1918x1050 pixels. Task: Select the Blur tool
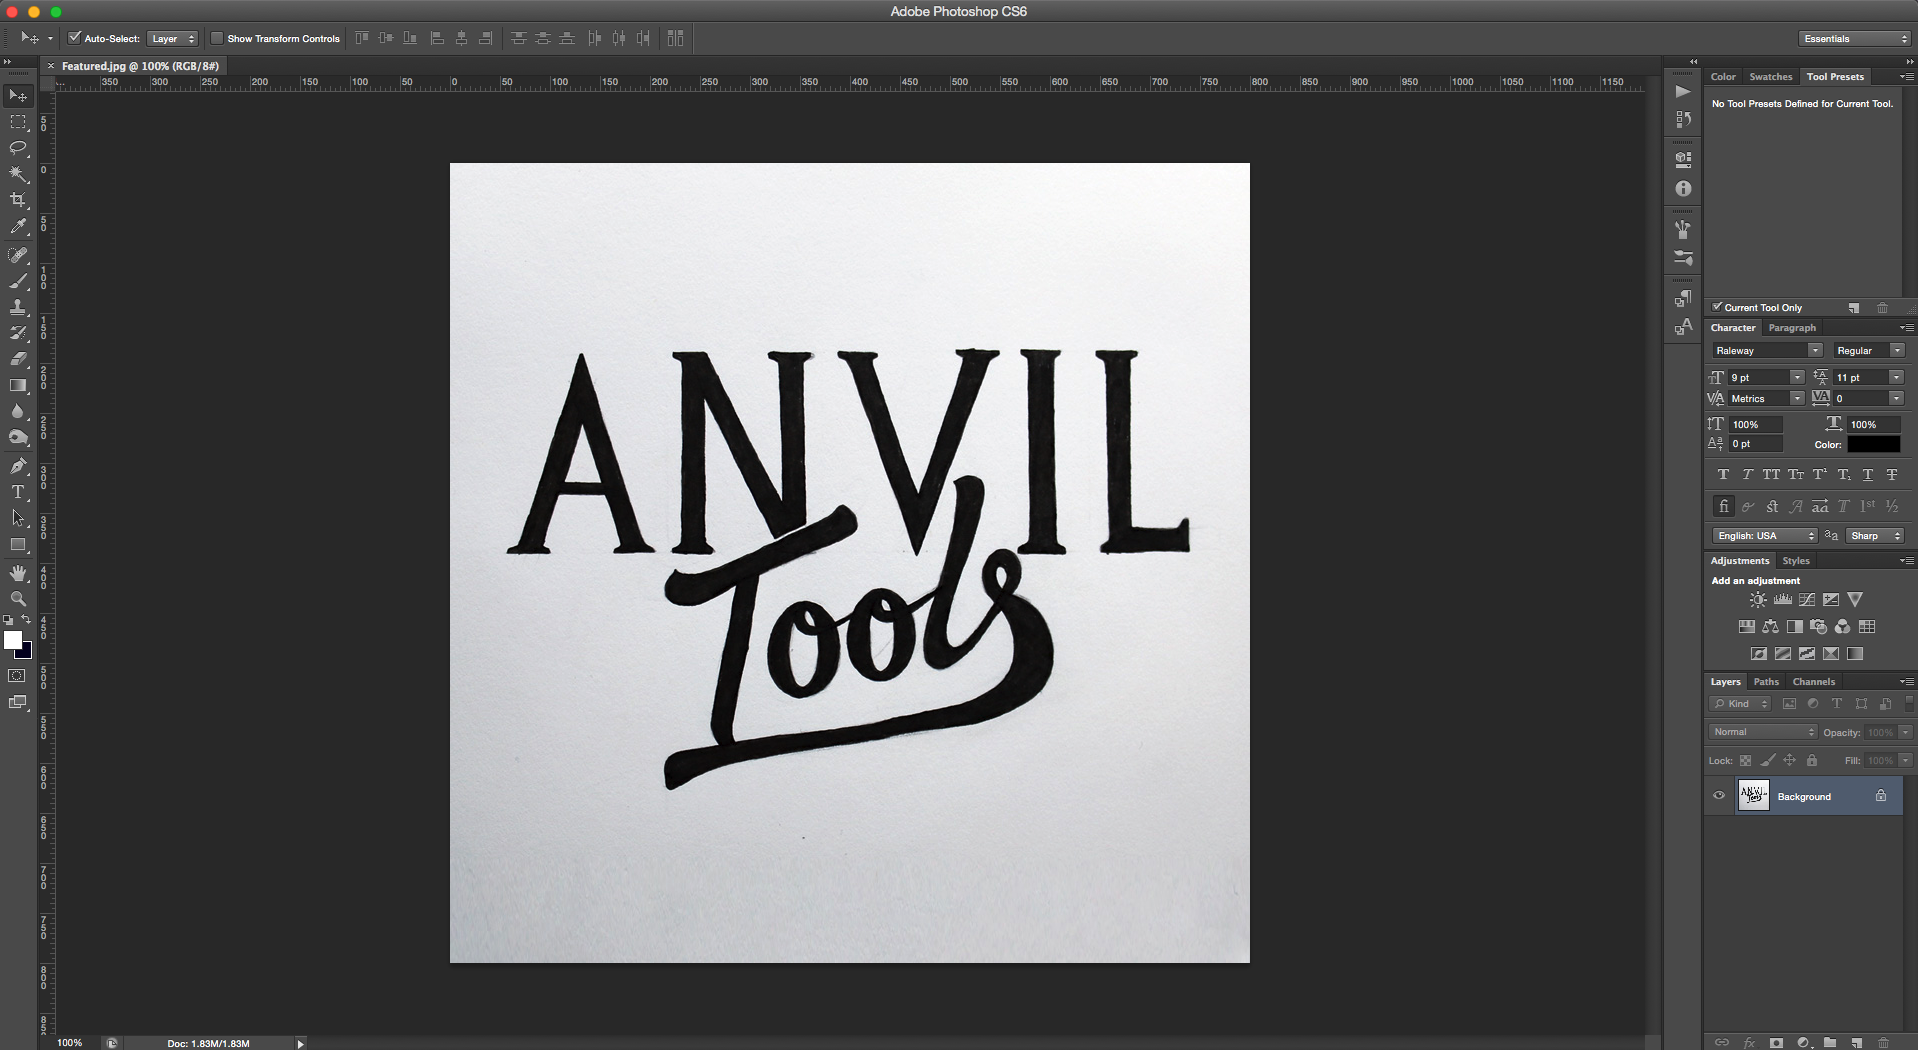[x=18, y=411]
